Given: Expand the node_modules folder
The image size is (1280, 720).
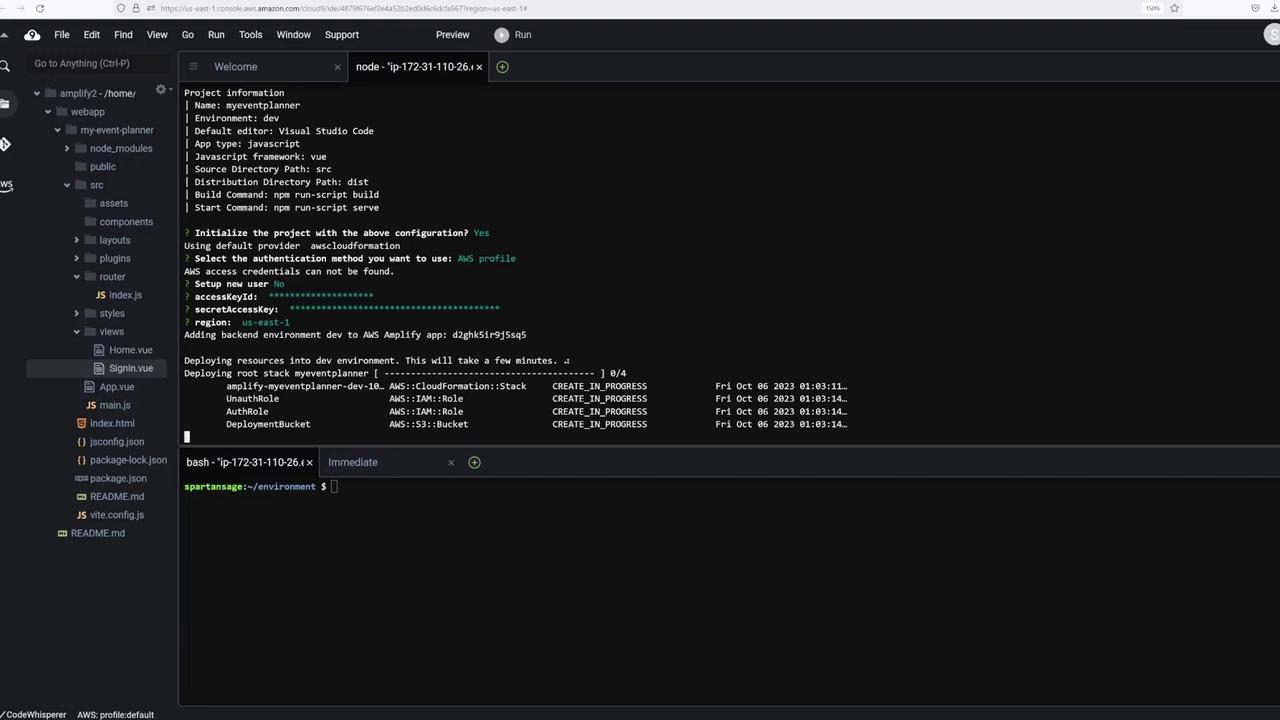Looking at the screenshot, I should [67, 148].
